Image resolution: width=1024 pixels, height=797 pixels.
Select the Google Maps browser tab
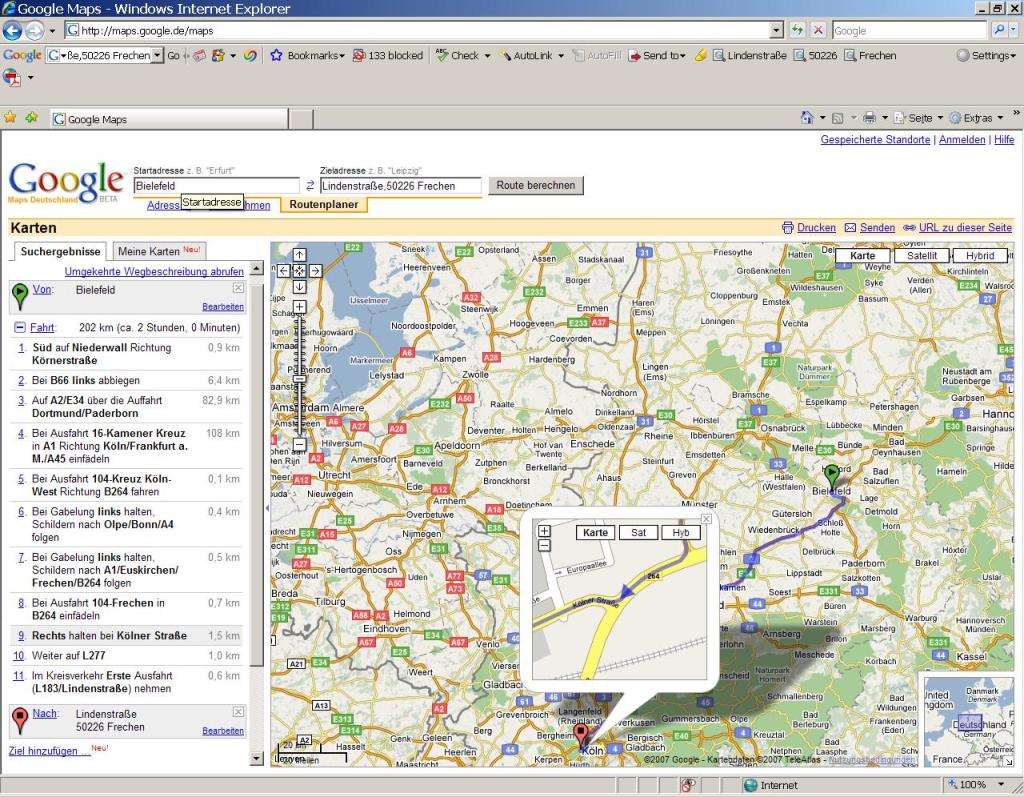(x=168, y=119)
